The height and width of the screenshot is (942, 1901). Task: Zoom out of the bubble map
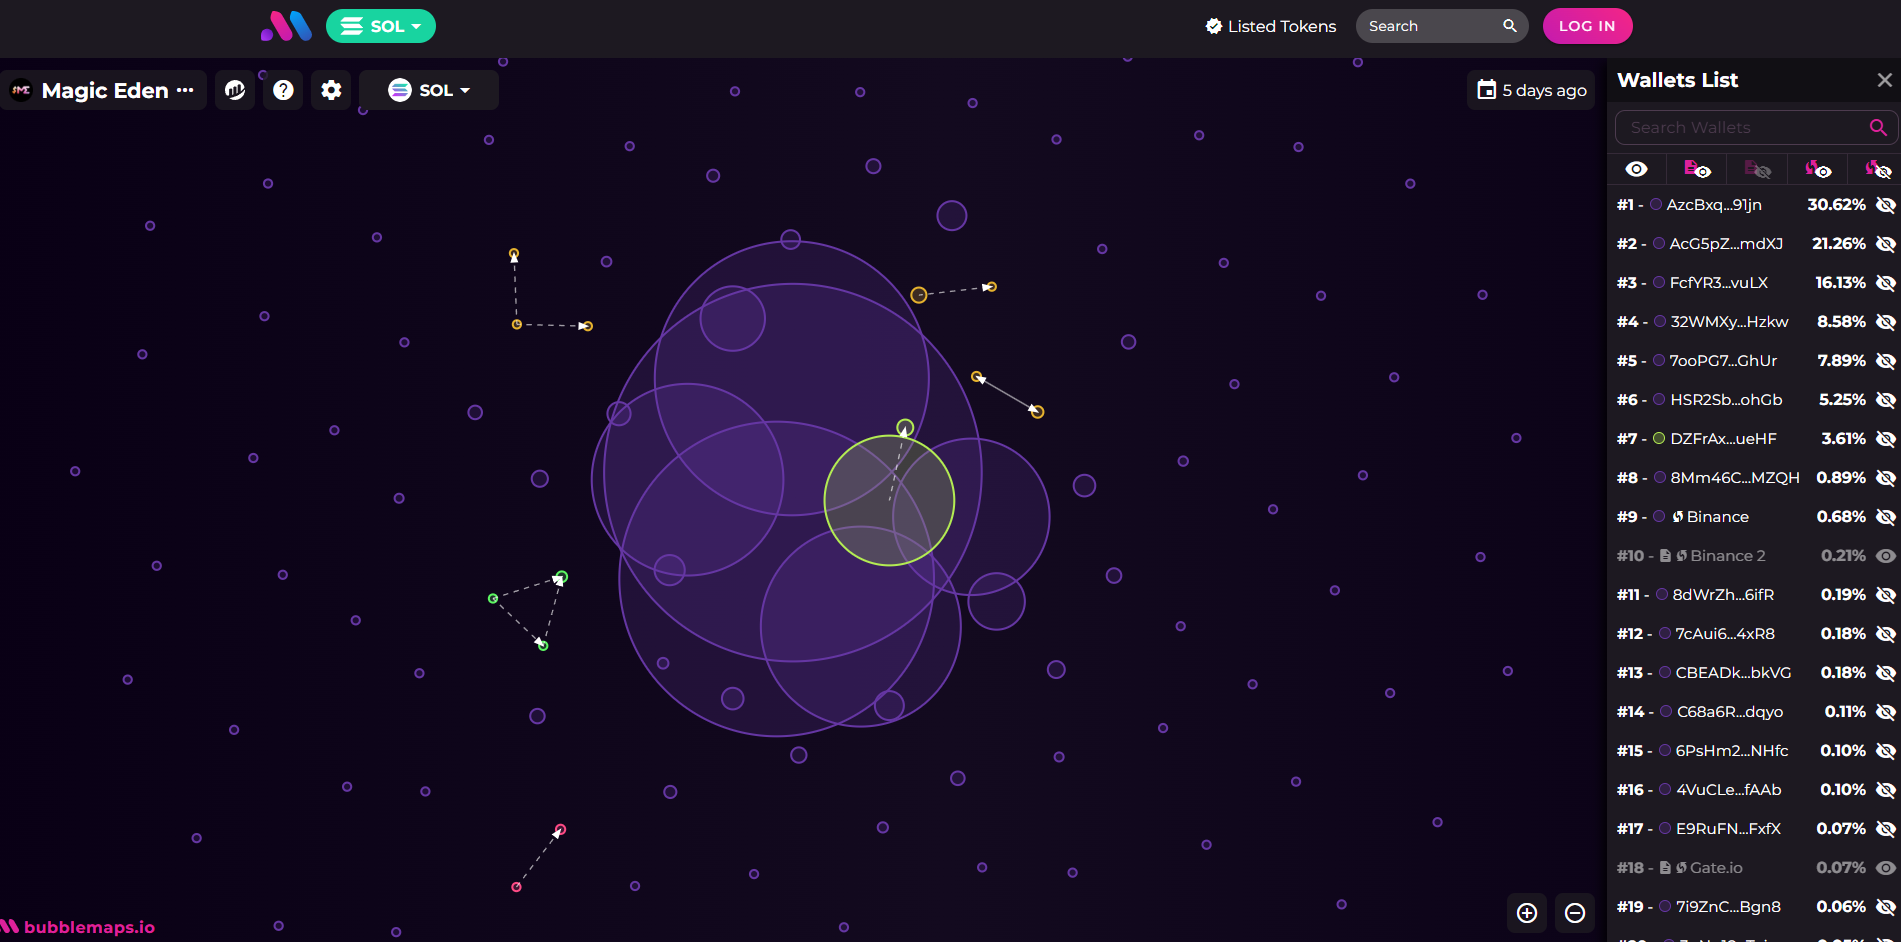pyautogui.click(x=1575, y=913)
